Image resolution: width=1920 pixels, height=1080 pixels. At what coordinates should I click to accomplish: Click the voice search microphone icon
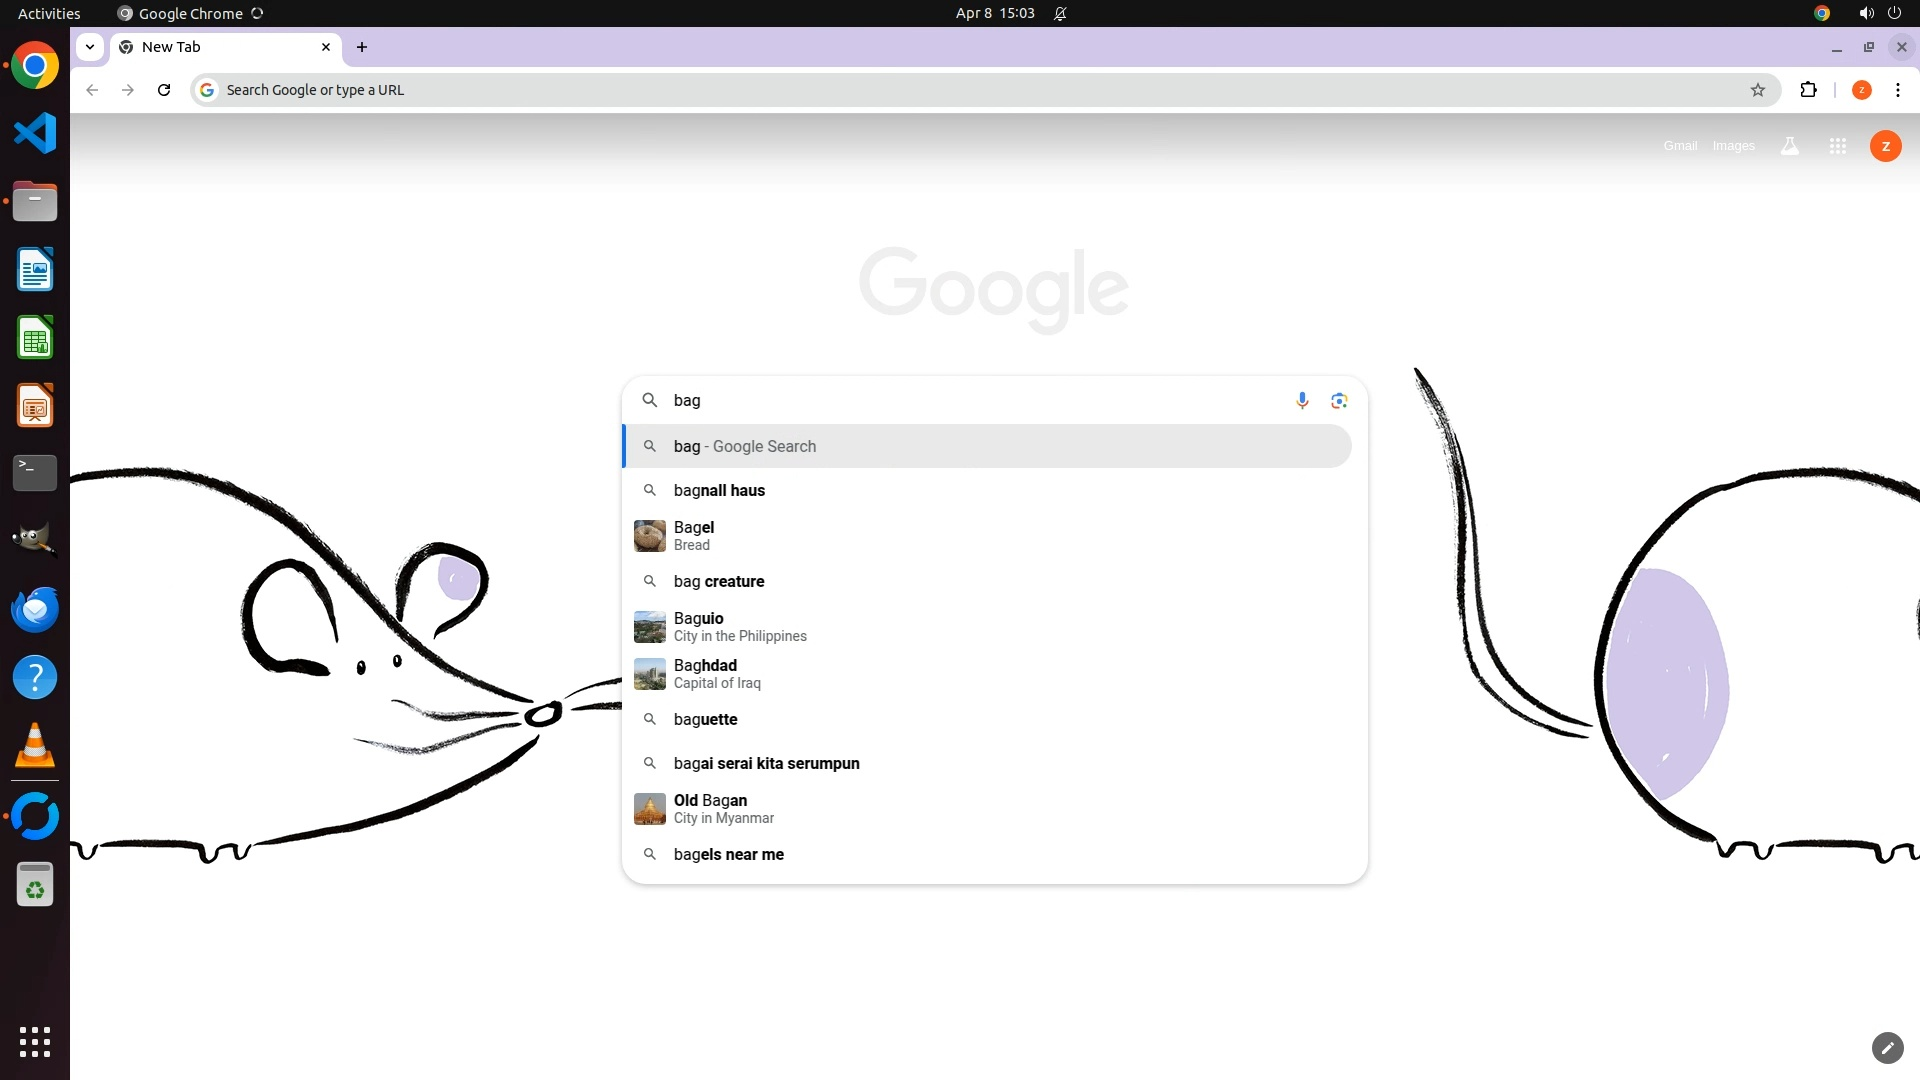pyautogui.click(x=1302, y=400)
